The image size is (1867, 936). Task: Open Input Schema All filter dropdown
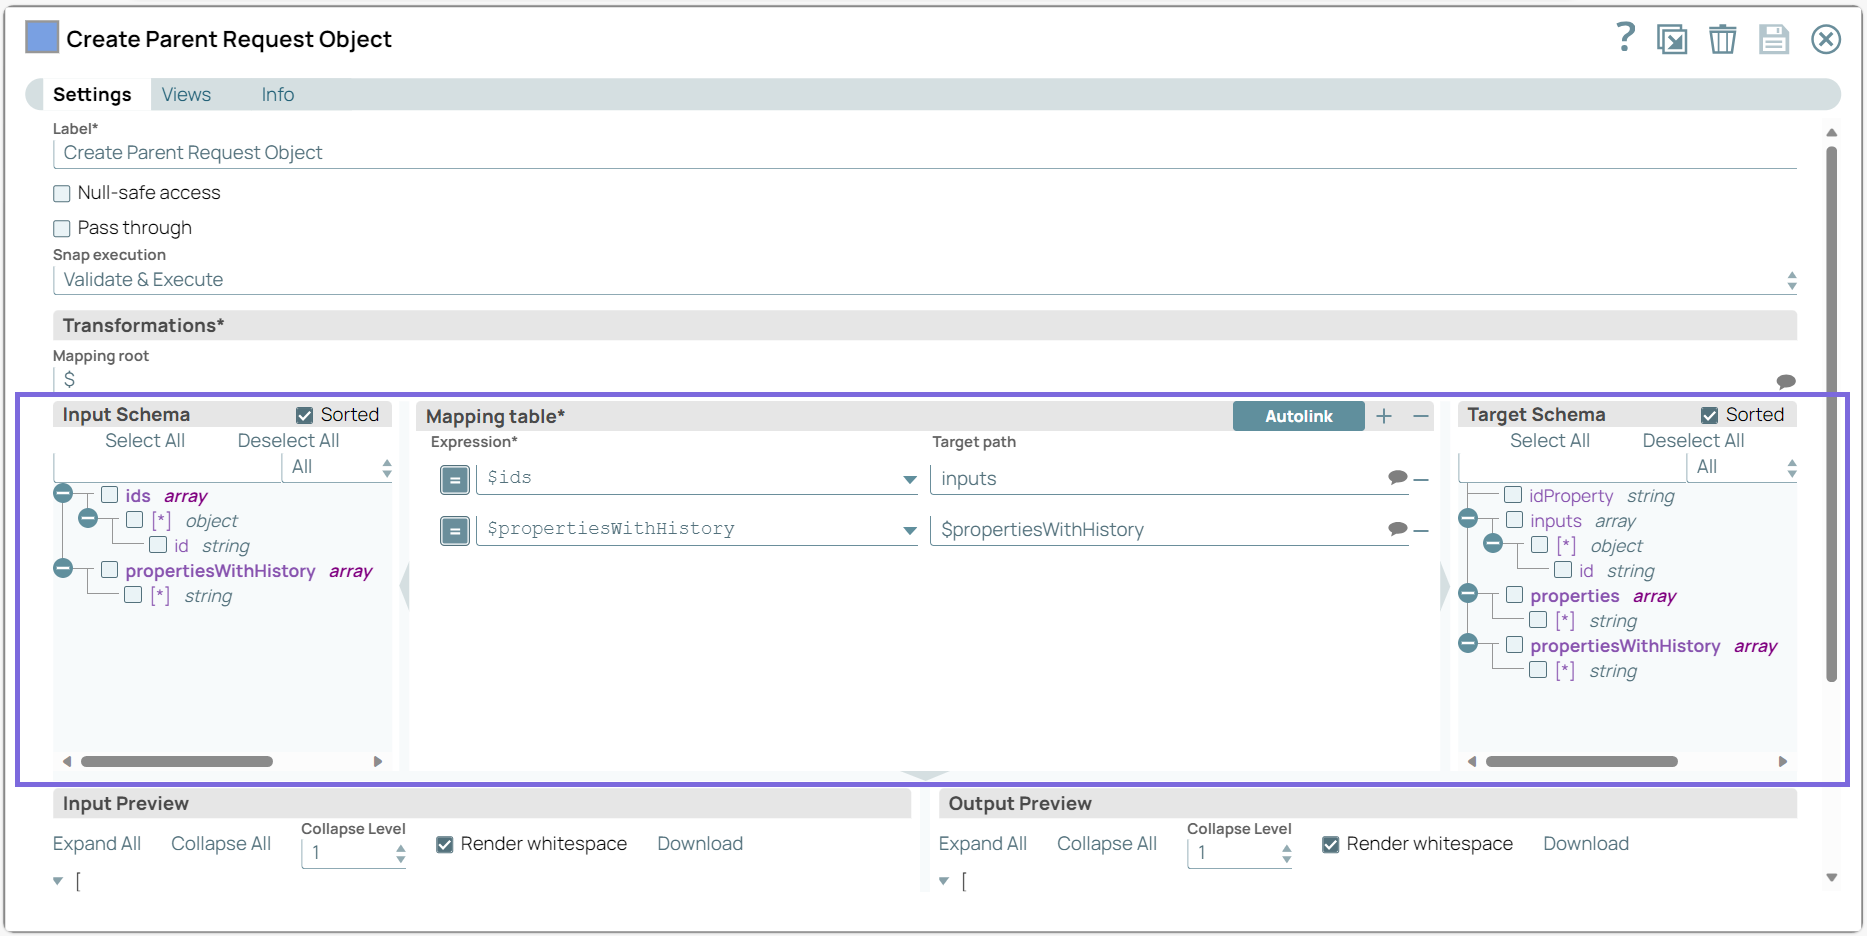pos(339,467)
